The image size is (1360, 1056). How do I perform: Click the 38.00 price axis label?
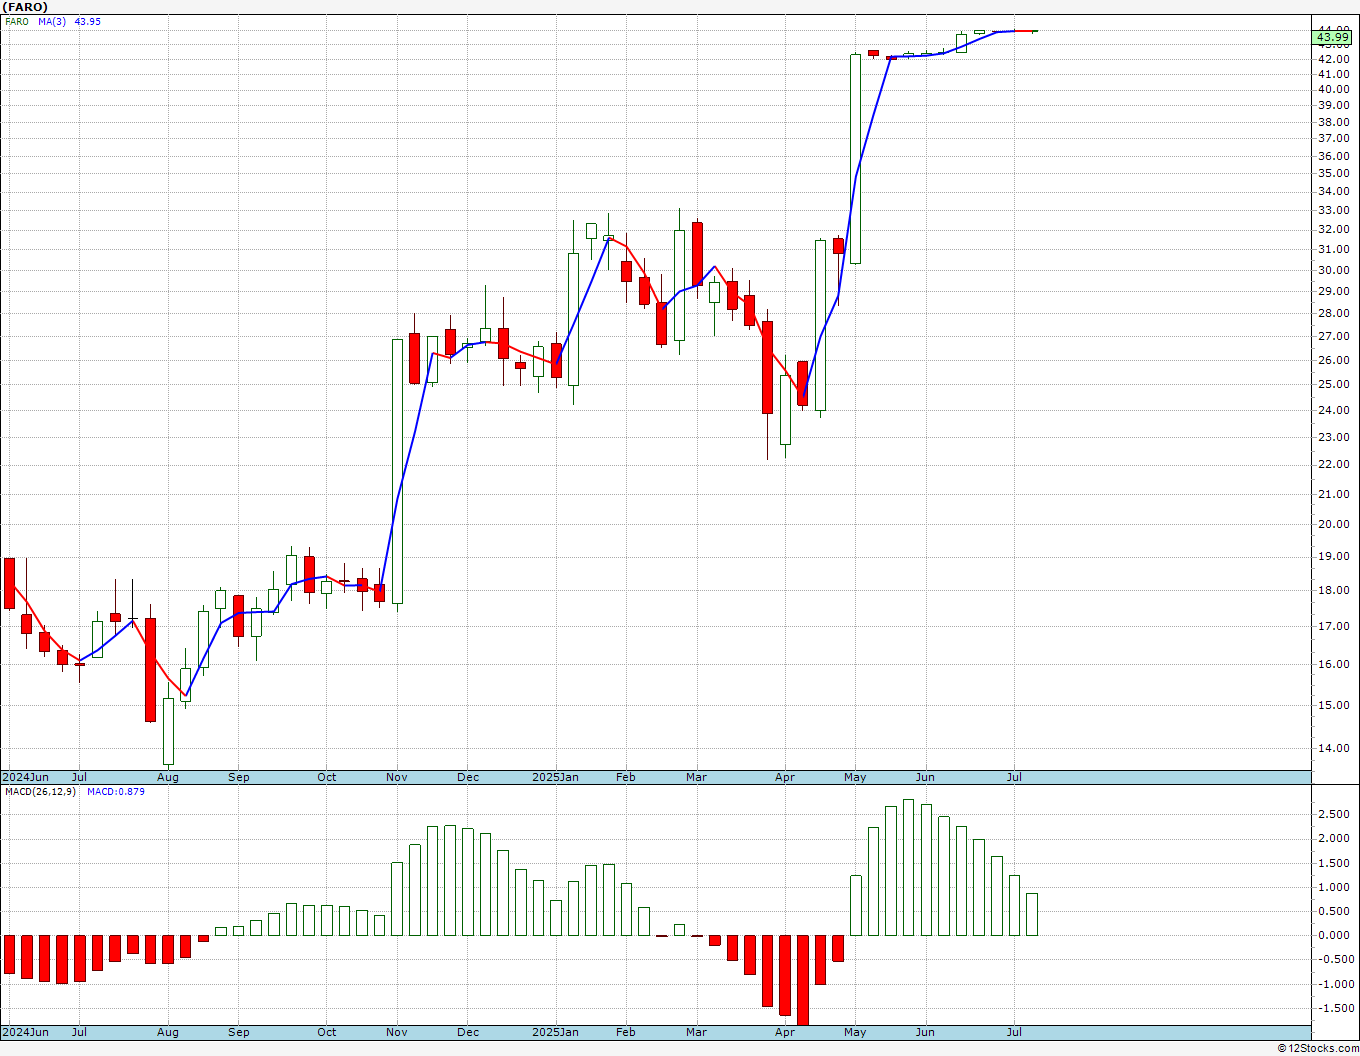click(x=1332, y=122)
